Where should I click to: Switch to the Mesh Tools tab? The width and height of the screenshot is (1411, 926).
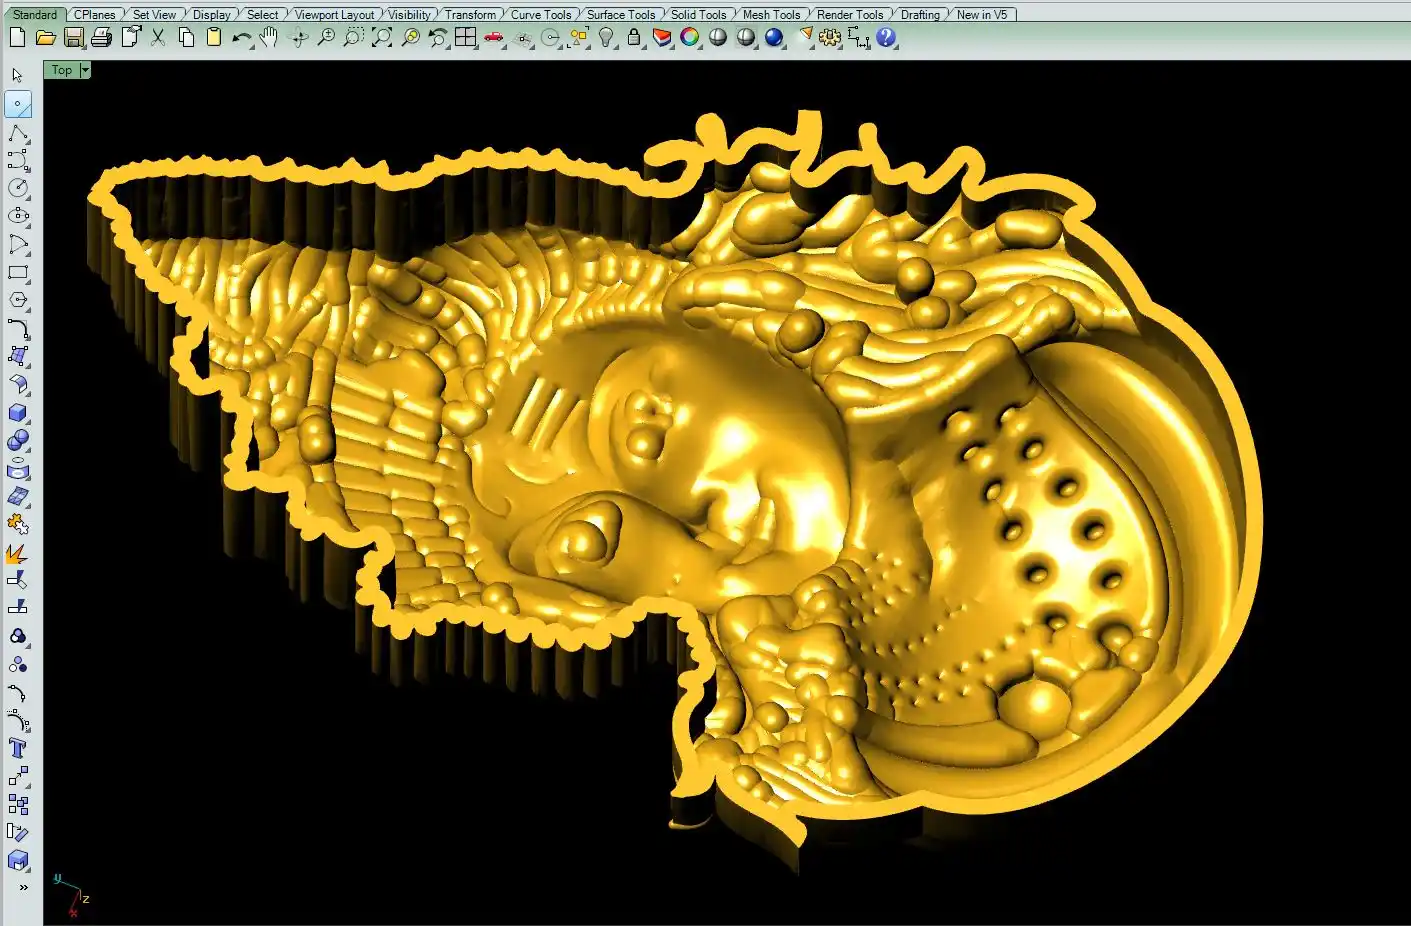coord(771,14)
